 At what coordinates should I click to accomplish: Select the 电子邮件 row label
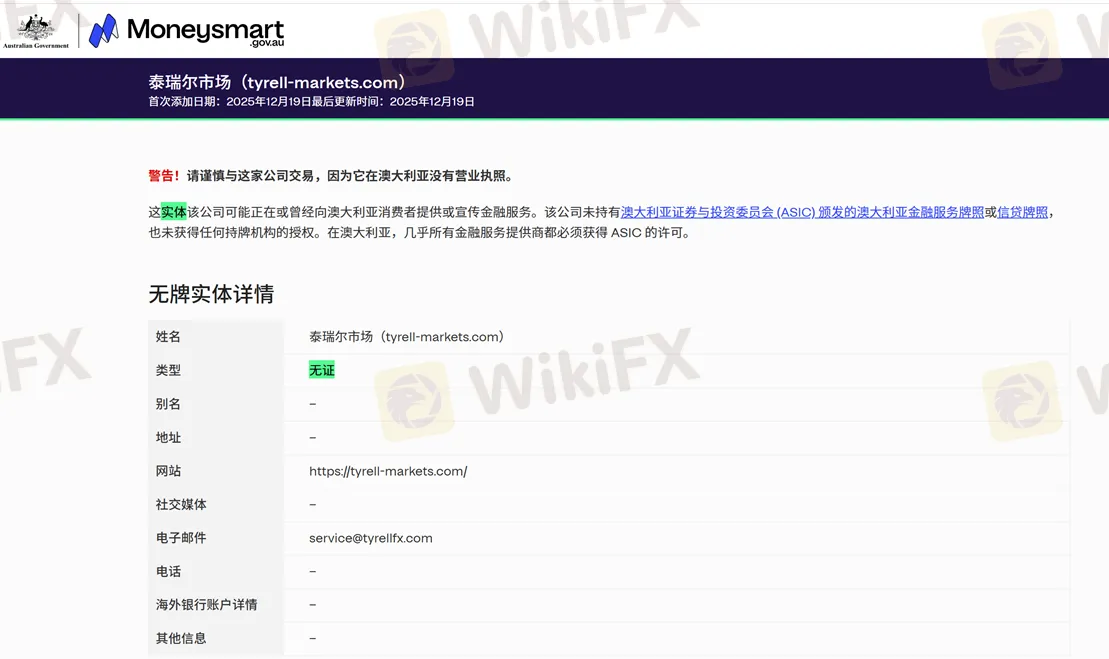click(181, 538)
